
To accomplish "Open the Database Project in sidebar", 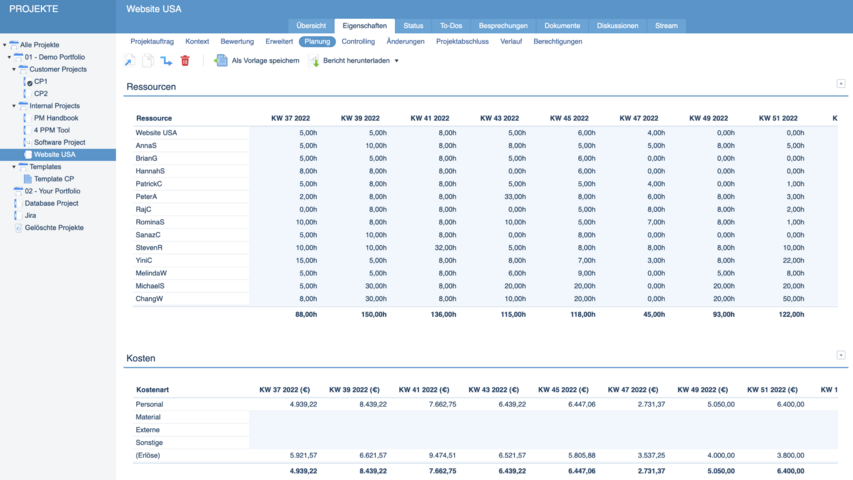I will tap(51, 203).
